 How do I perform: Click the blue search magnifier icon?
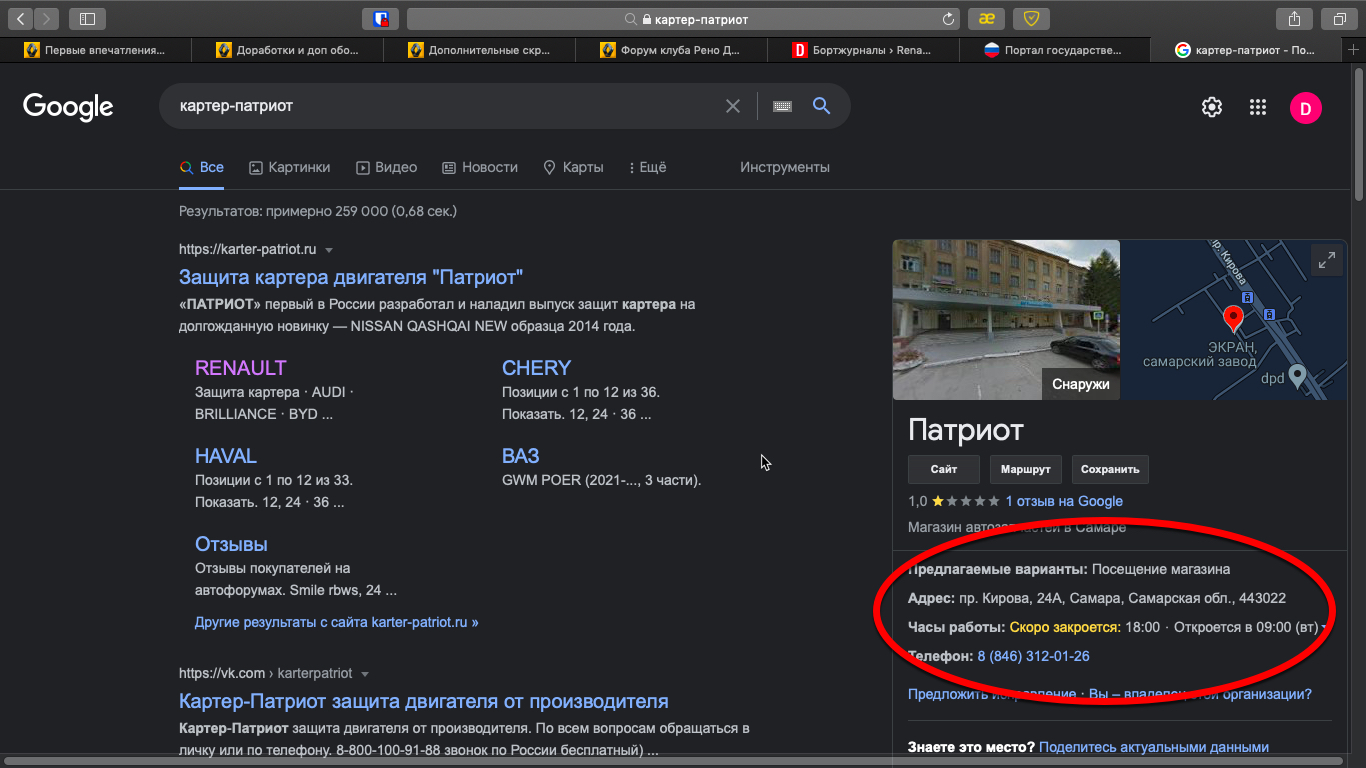tap(822, 106)
